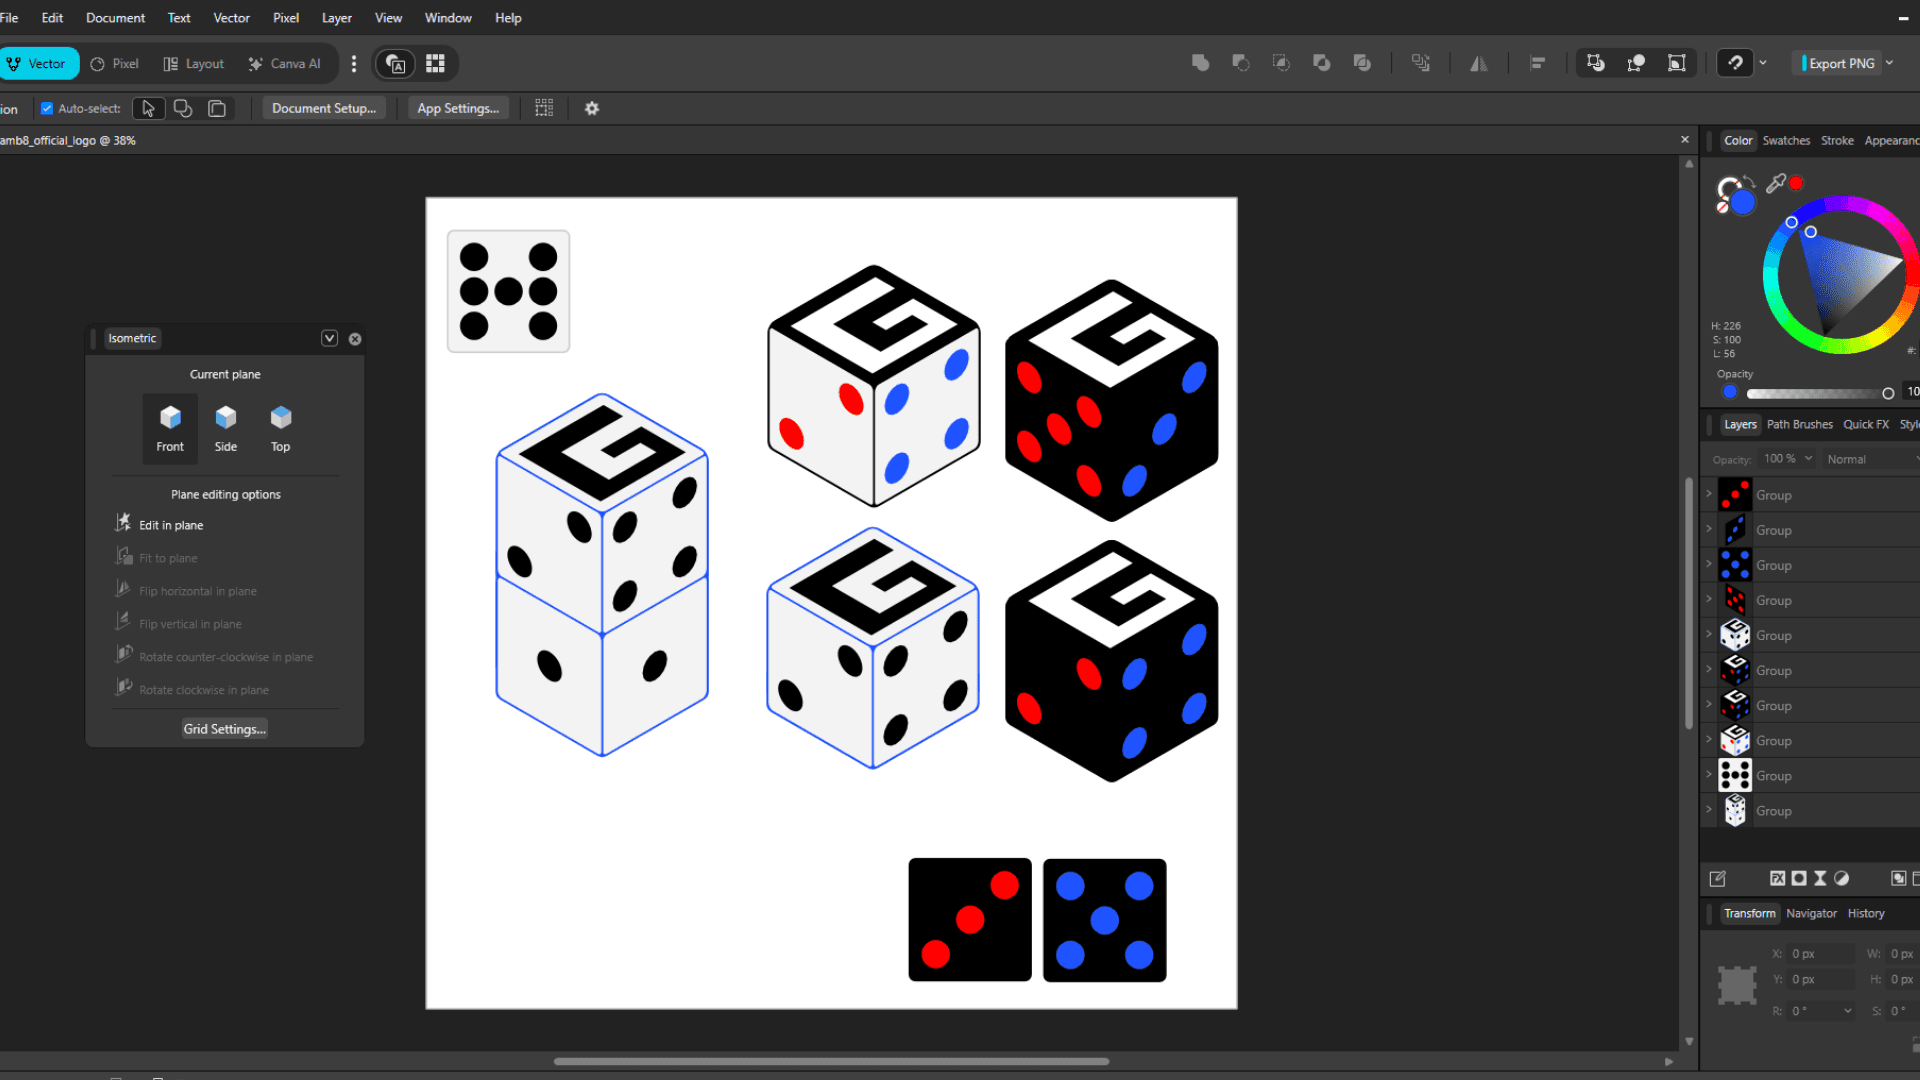Image resolution: width=1920 pixels, height=1080 pixels.
Task: Toggle the Auto-select checkbox
Action: click(46, 108)
